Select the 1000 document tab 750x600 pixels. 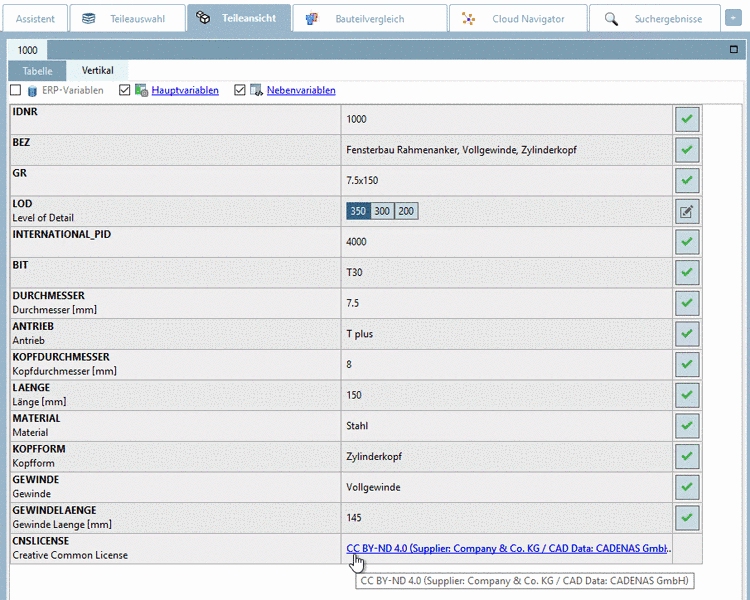[x=27, y=50]
